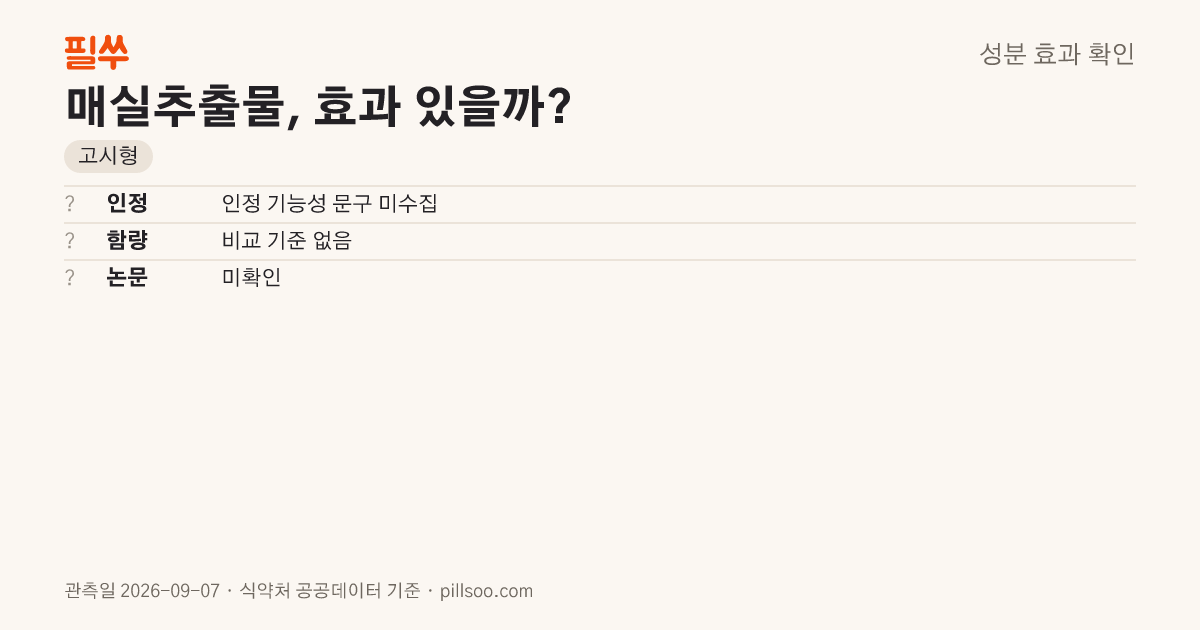Open the pillsoo.com link in footer
The image size is (1200, 630).
pos(486,591)
